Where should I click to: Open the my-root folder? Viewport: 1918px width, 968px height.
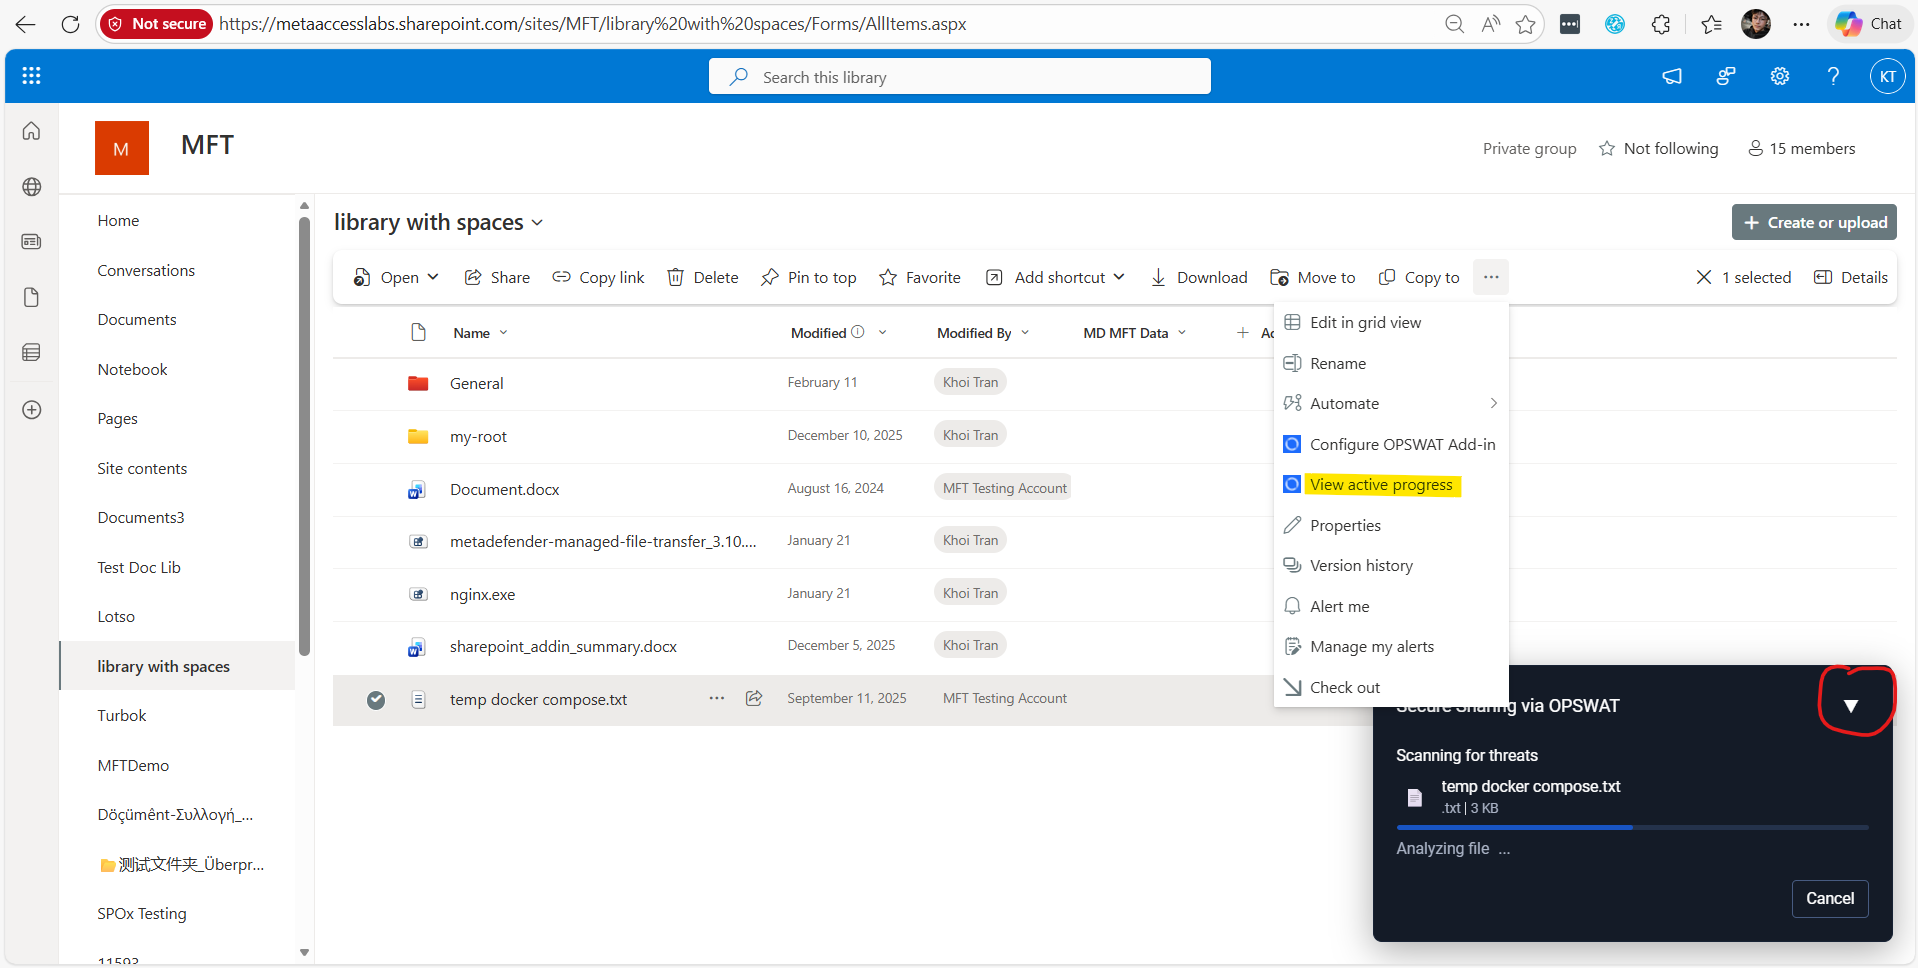point(478,436)
